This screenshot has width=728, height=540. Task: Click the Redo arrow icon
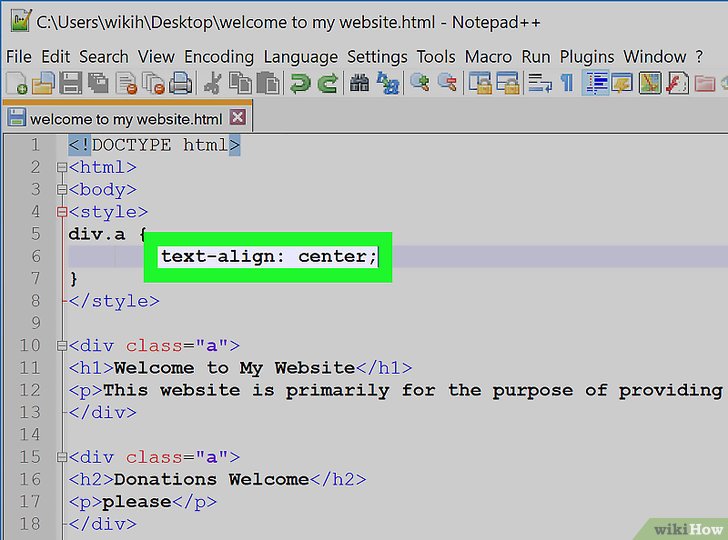[328, 84]
